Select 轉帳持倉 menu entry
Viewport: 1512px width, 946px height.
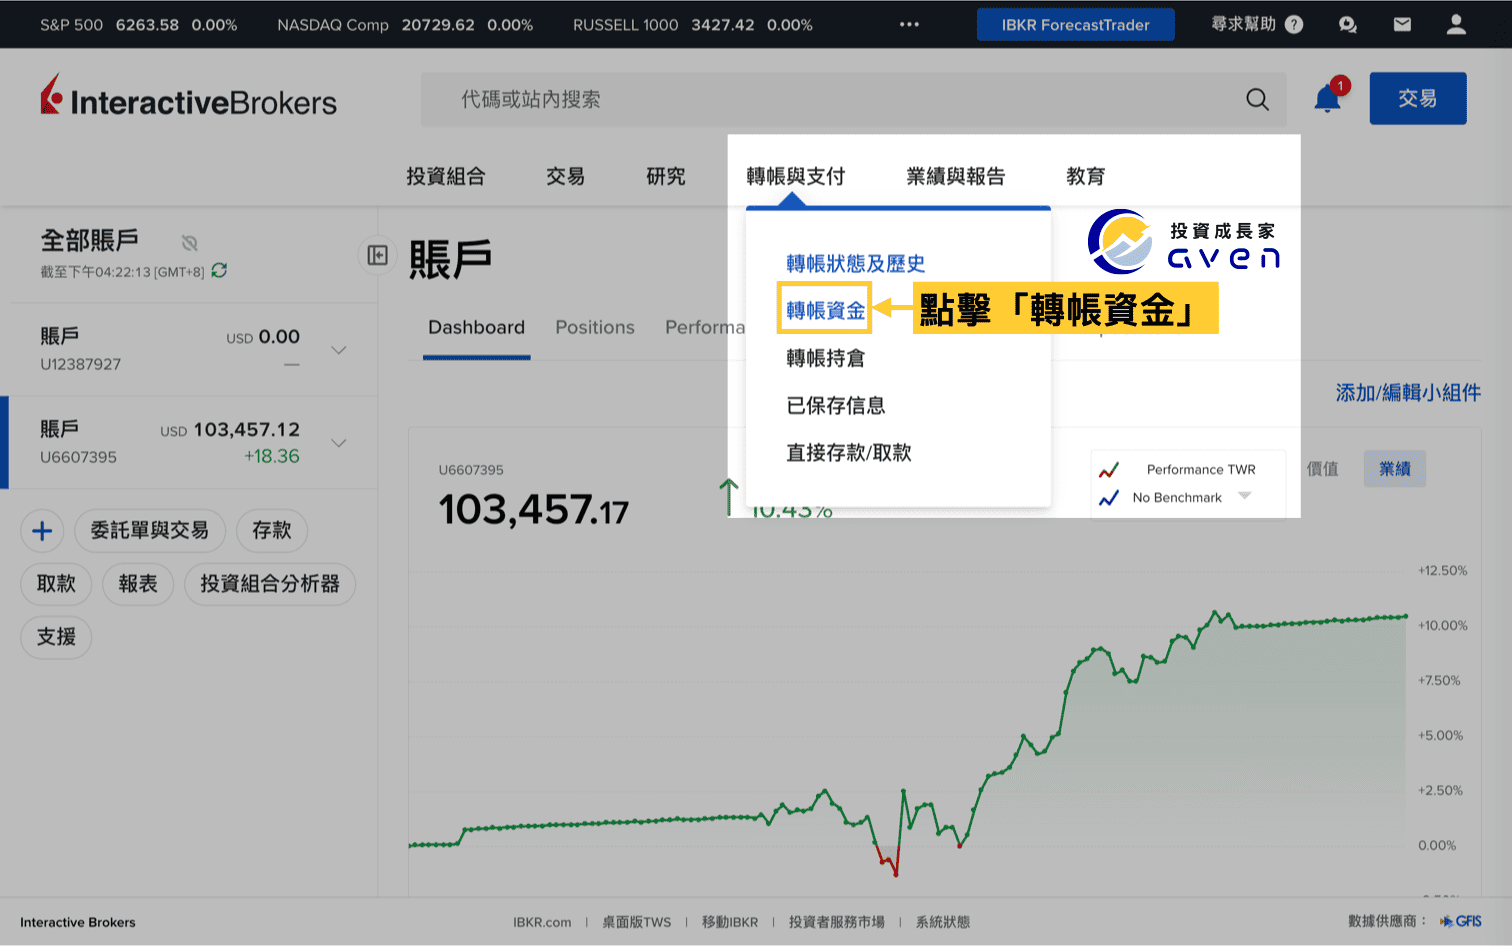click(826, 358)
